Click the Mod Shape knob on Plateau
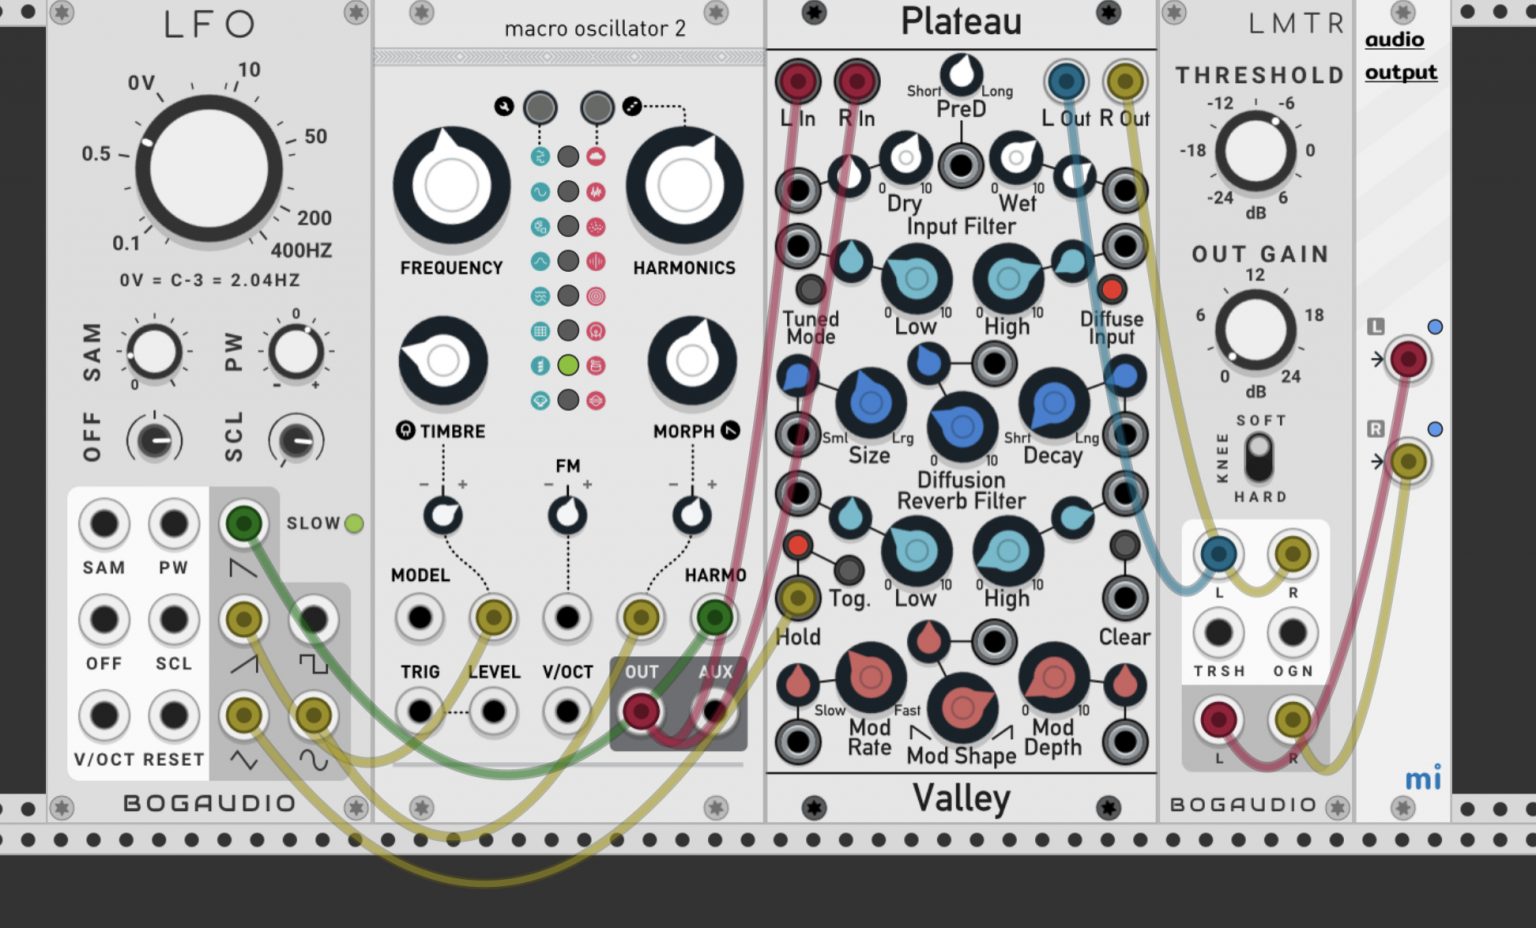The width and height of the screenshot is (1536, 928). coord(962,707)
